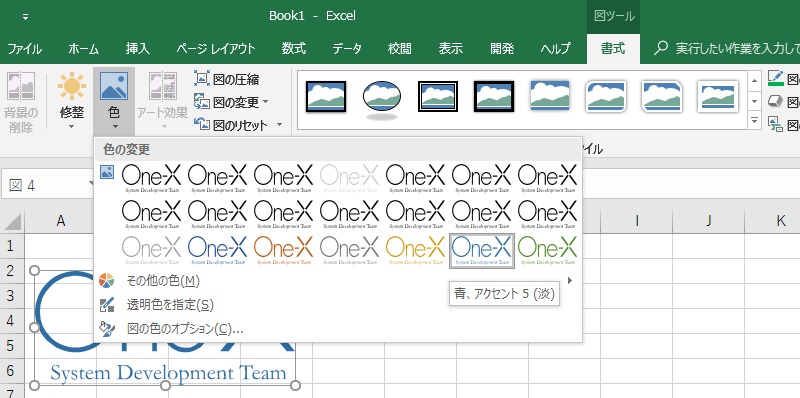Click Set Transparent Color (透明色を指定)

pyautogui.click(x=338, y=305)
